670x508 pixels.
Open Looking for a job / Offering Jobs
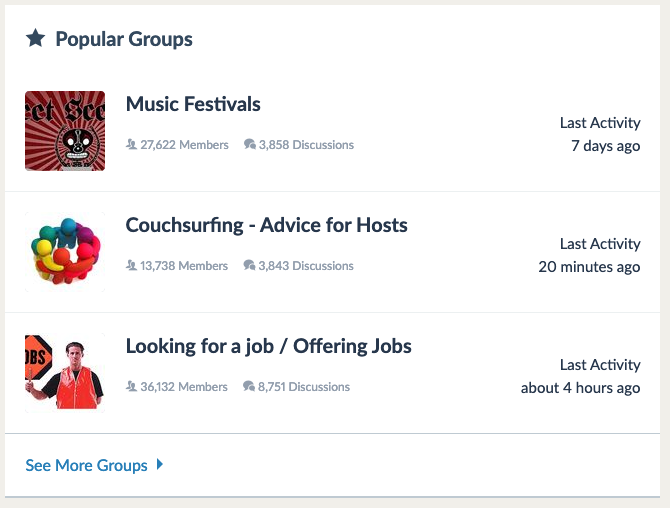268,346
